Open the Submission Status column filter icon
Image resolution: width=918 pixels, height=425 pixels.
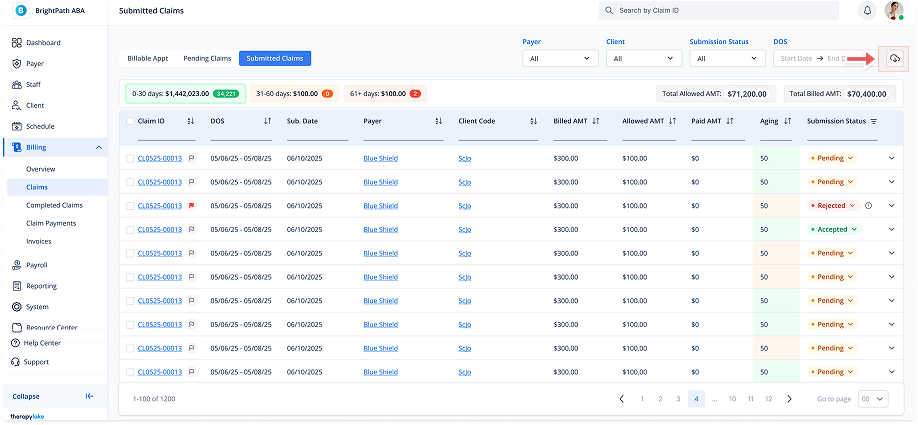coord(873,121)
